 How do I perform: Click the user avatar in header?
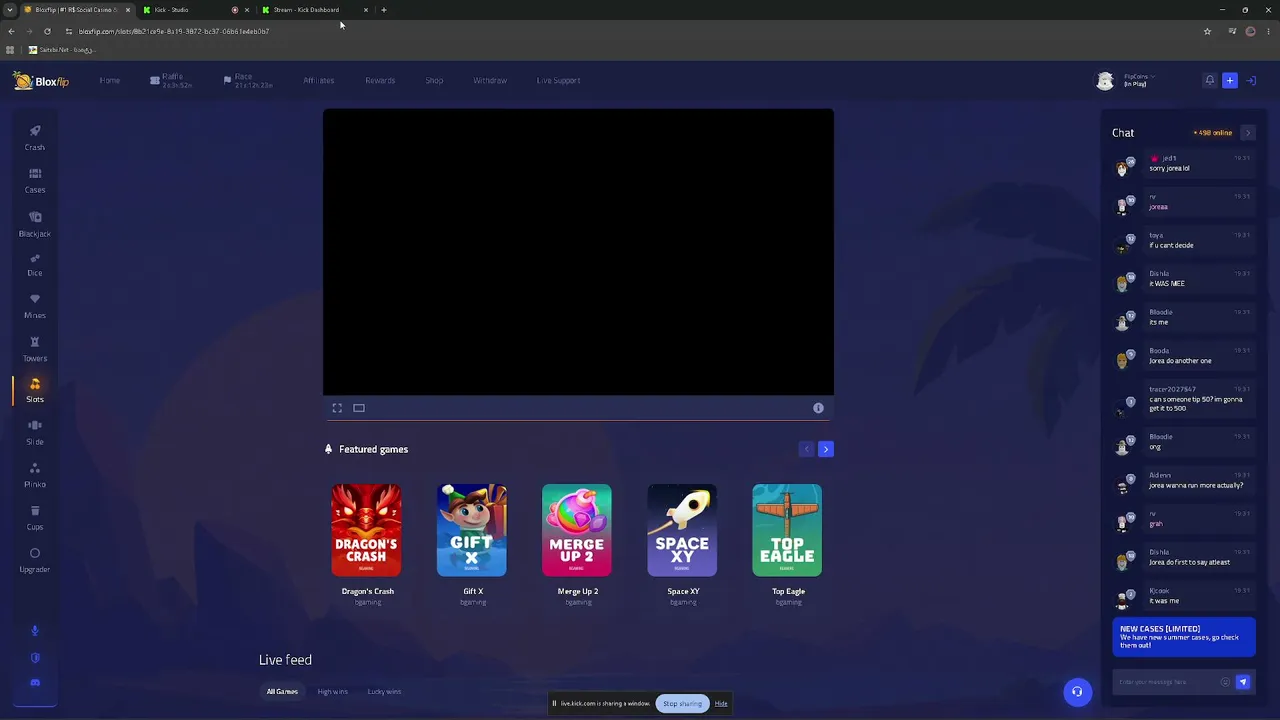click(1105, 81)
